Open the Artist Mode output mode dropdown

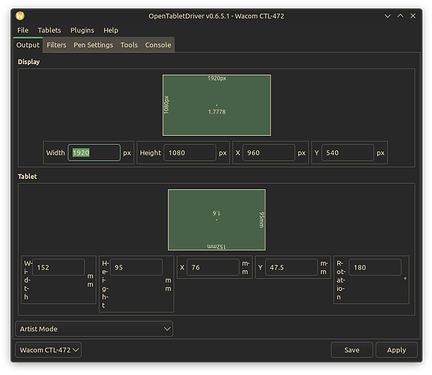pos(94,329)
